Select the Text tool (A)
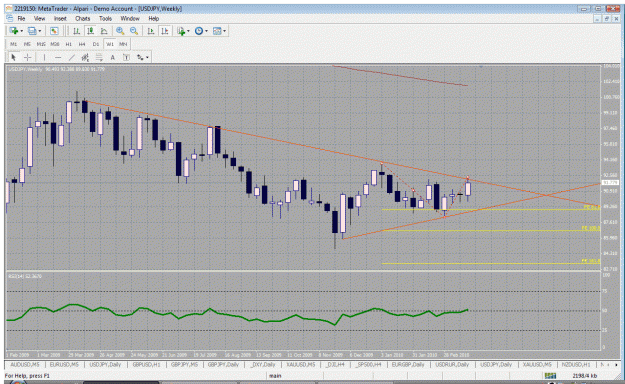 pyautogui.click(x=113, y=57)
